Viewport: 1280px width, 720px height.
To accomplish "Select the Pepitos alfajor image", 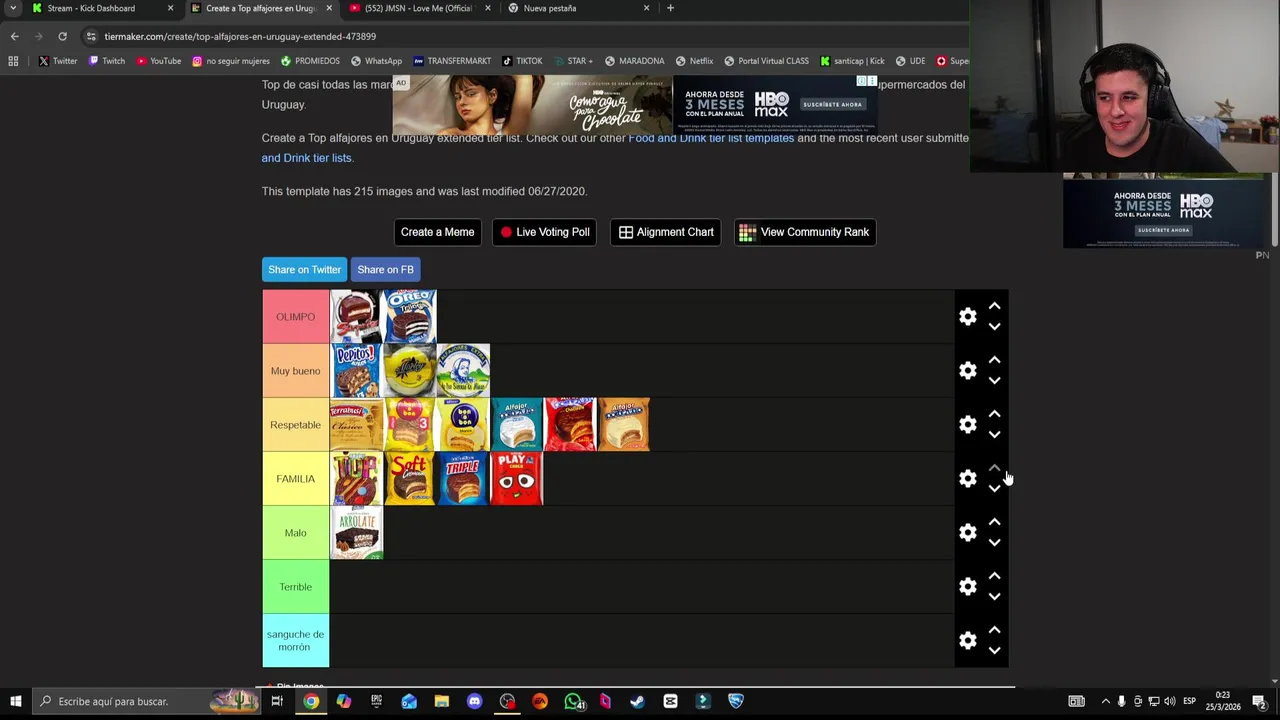I will [356, 371].
